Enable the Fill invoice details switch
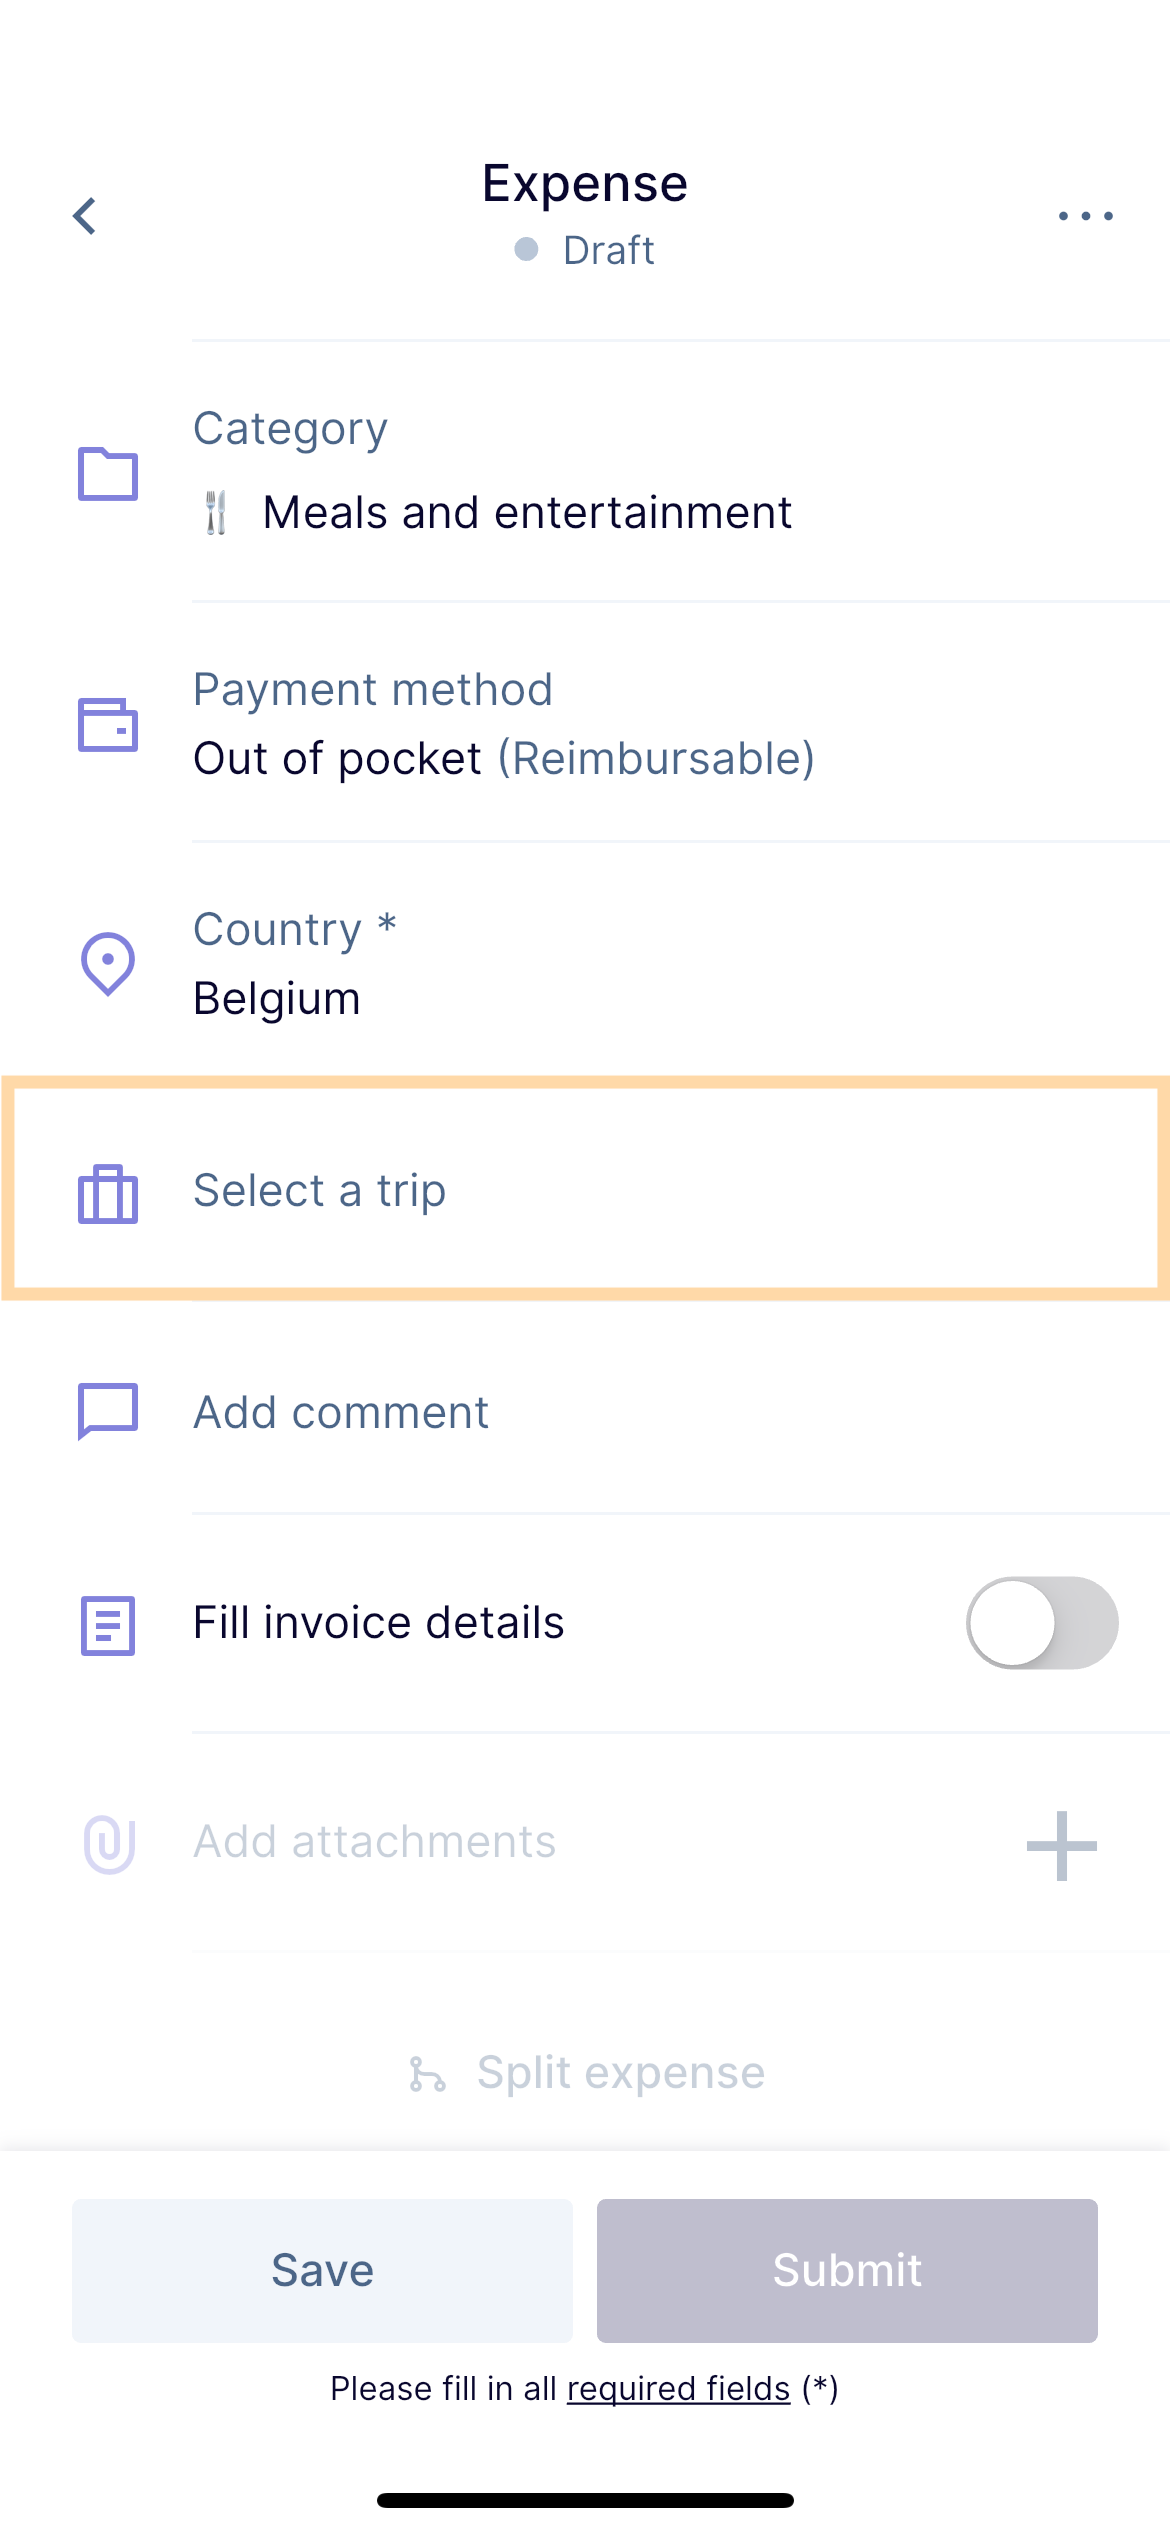The height and width of the screenshot is (2532, 1170). [1042, 1623]
